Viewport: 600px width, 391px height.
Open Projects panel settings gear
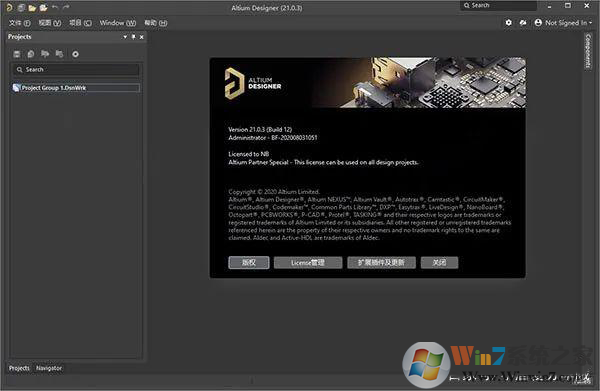click(x=75, y=54)
